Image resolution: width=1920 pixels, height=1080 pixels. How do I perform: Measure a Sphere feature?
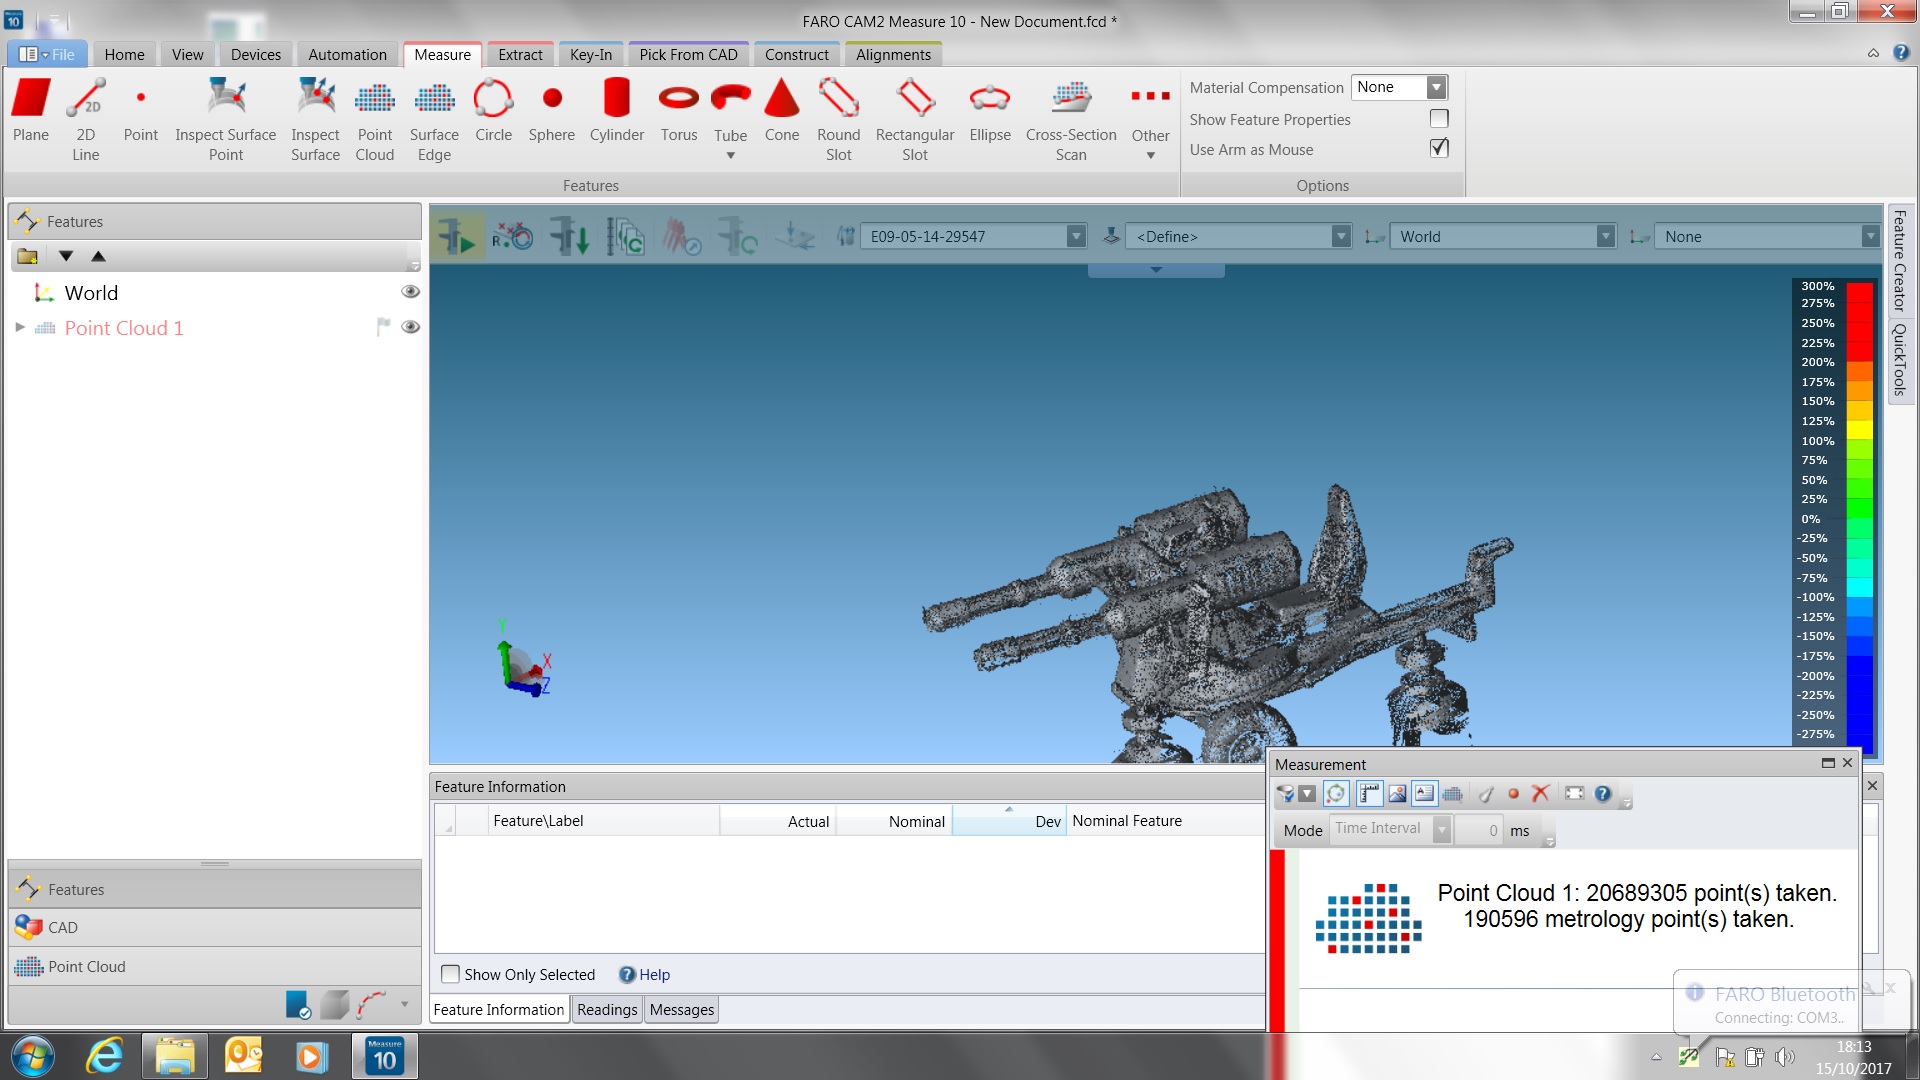click(552, 110)
